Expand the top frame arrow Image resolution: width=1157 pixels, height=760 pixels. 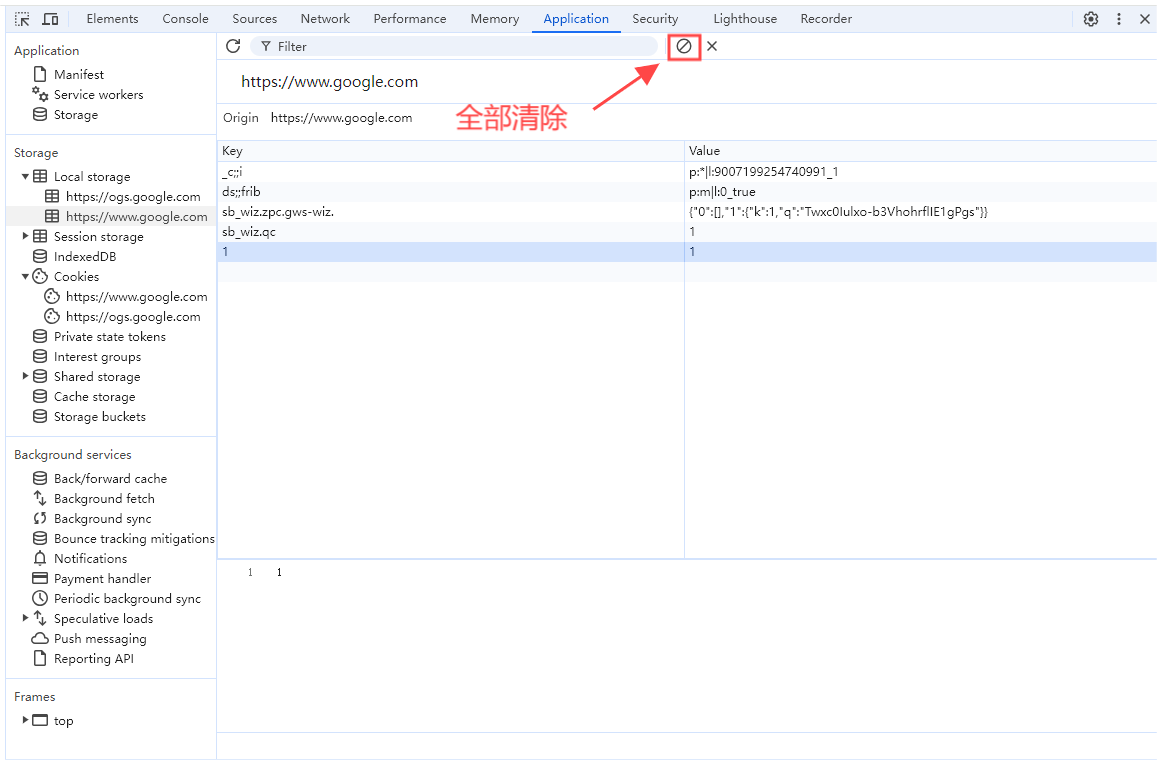(x=25, y=719)
